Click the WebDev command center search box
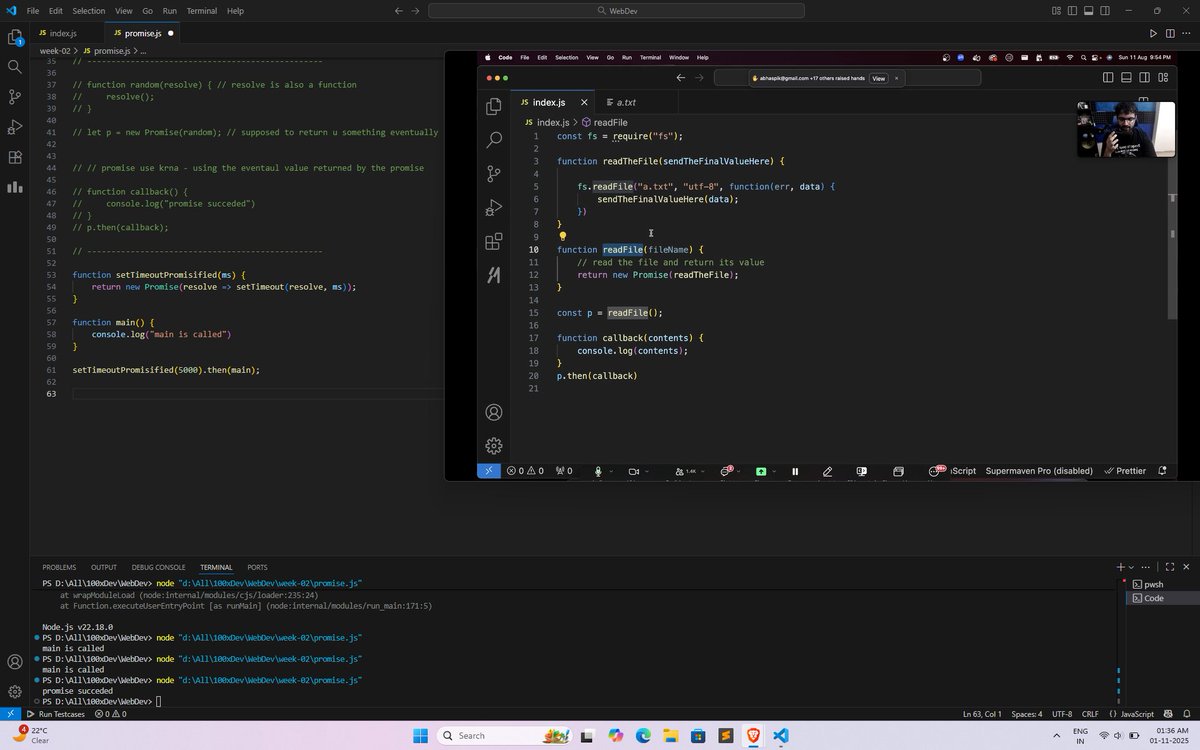 616,10
